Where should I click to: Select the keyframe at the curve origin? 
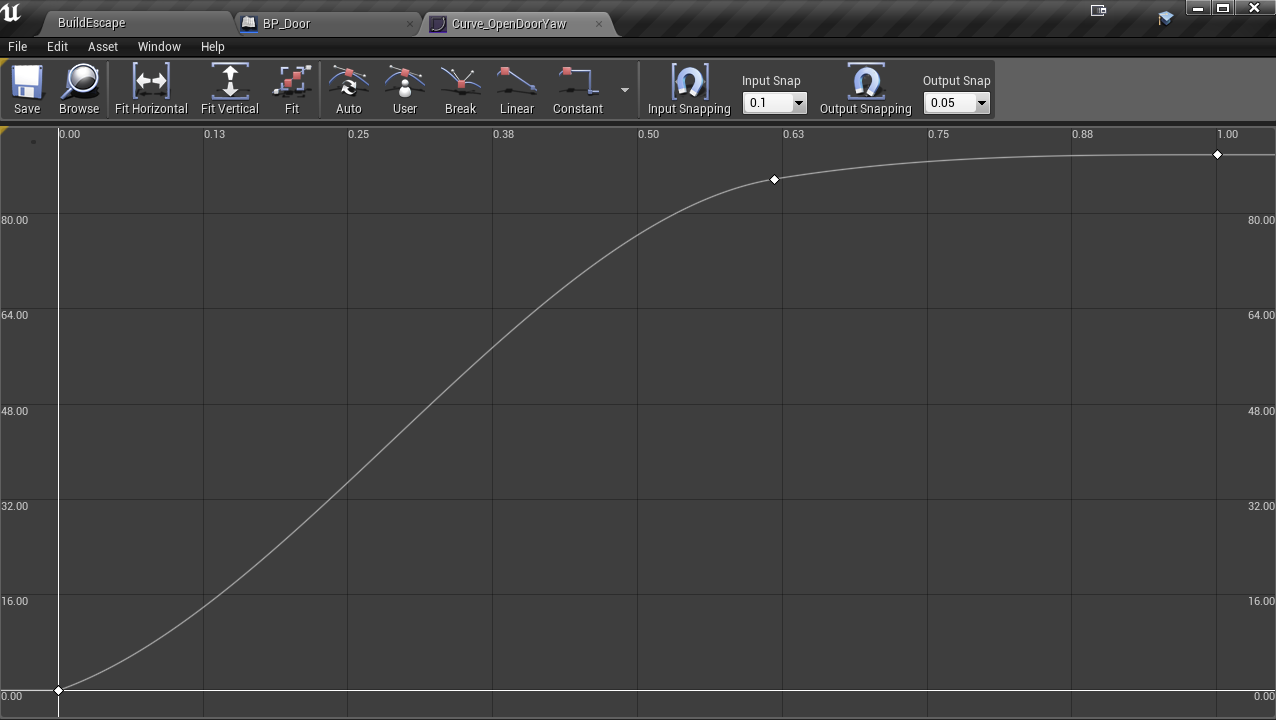pyautogui.click(x=59, y=689)
